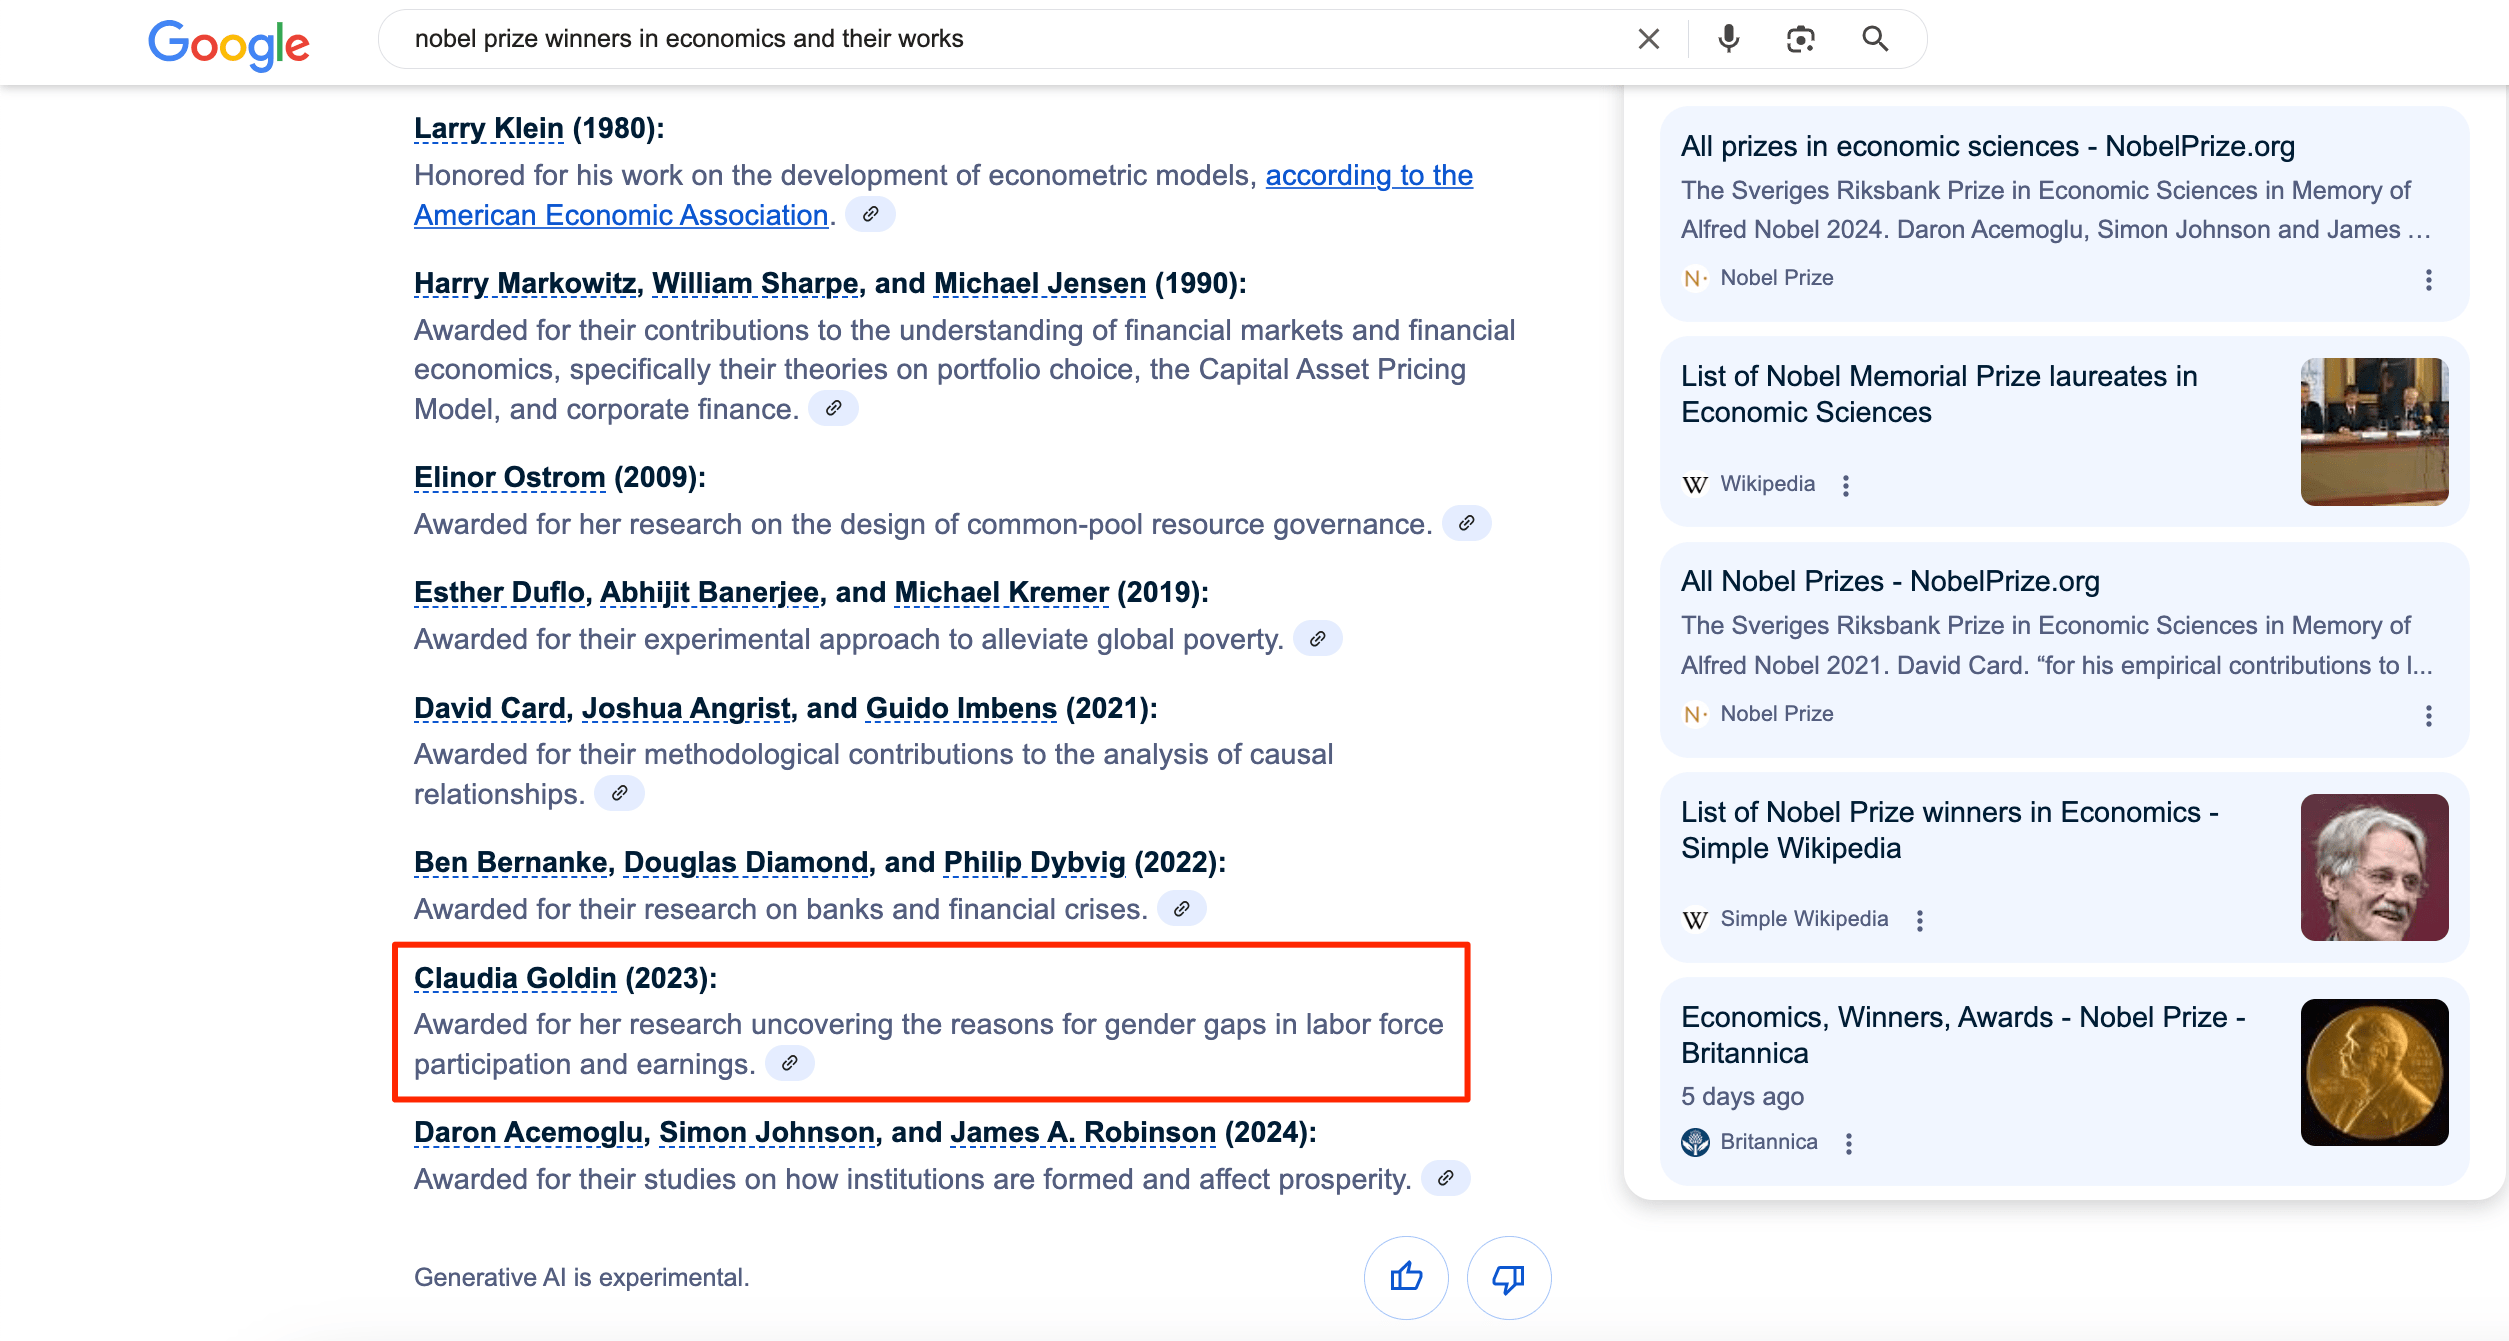The height and width of the screenshot is (1341, 2509).
Task: Open more options next to Simple Wikipedia source
Action: pos(1919,920)
